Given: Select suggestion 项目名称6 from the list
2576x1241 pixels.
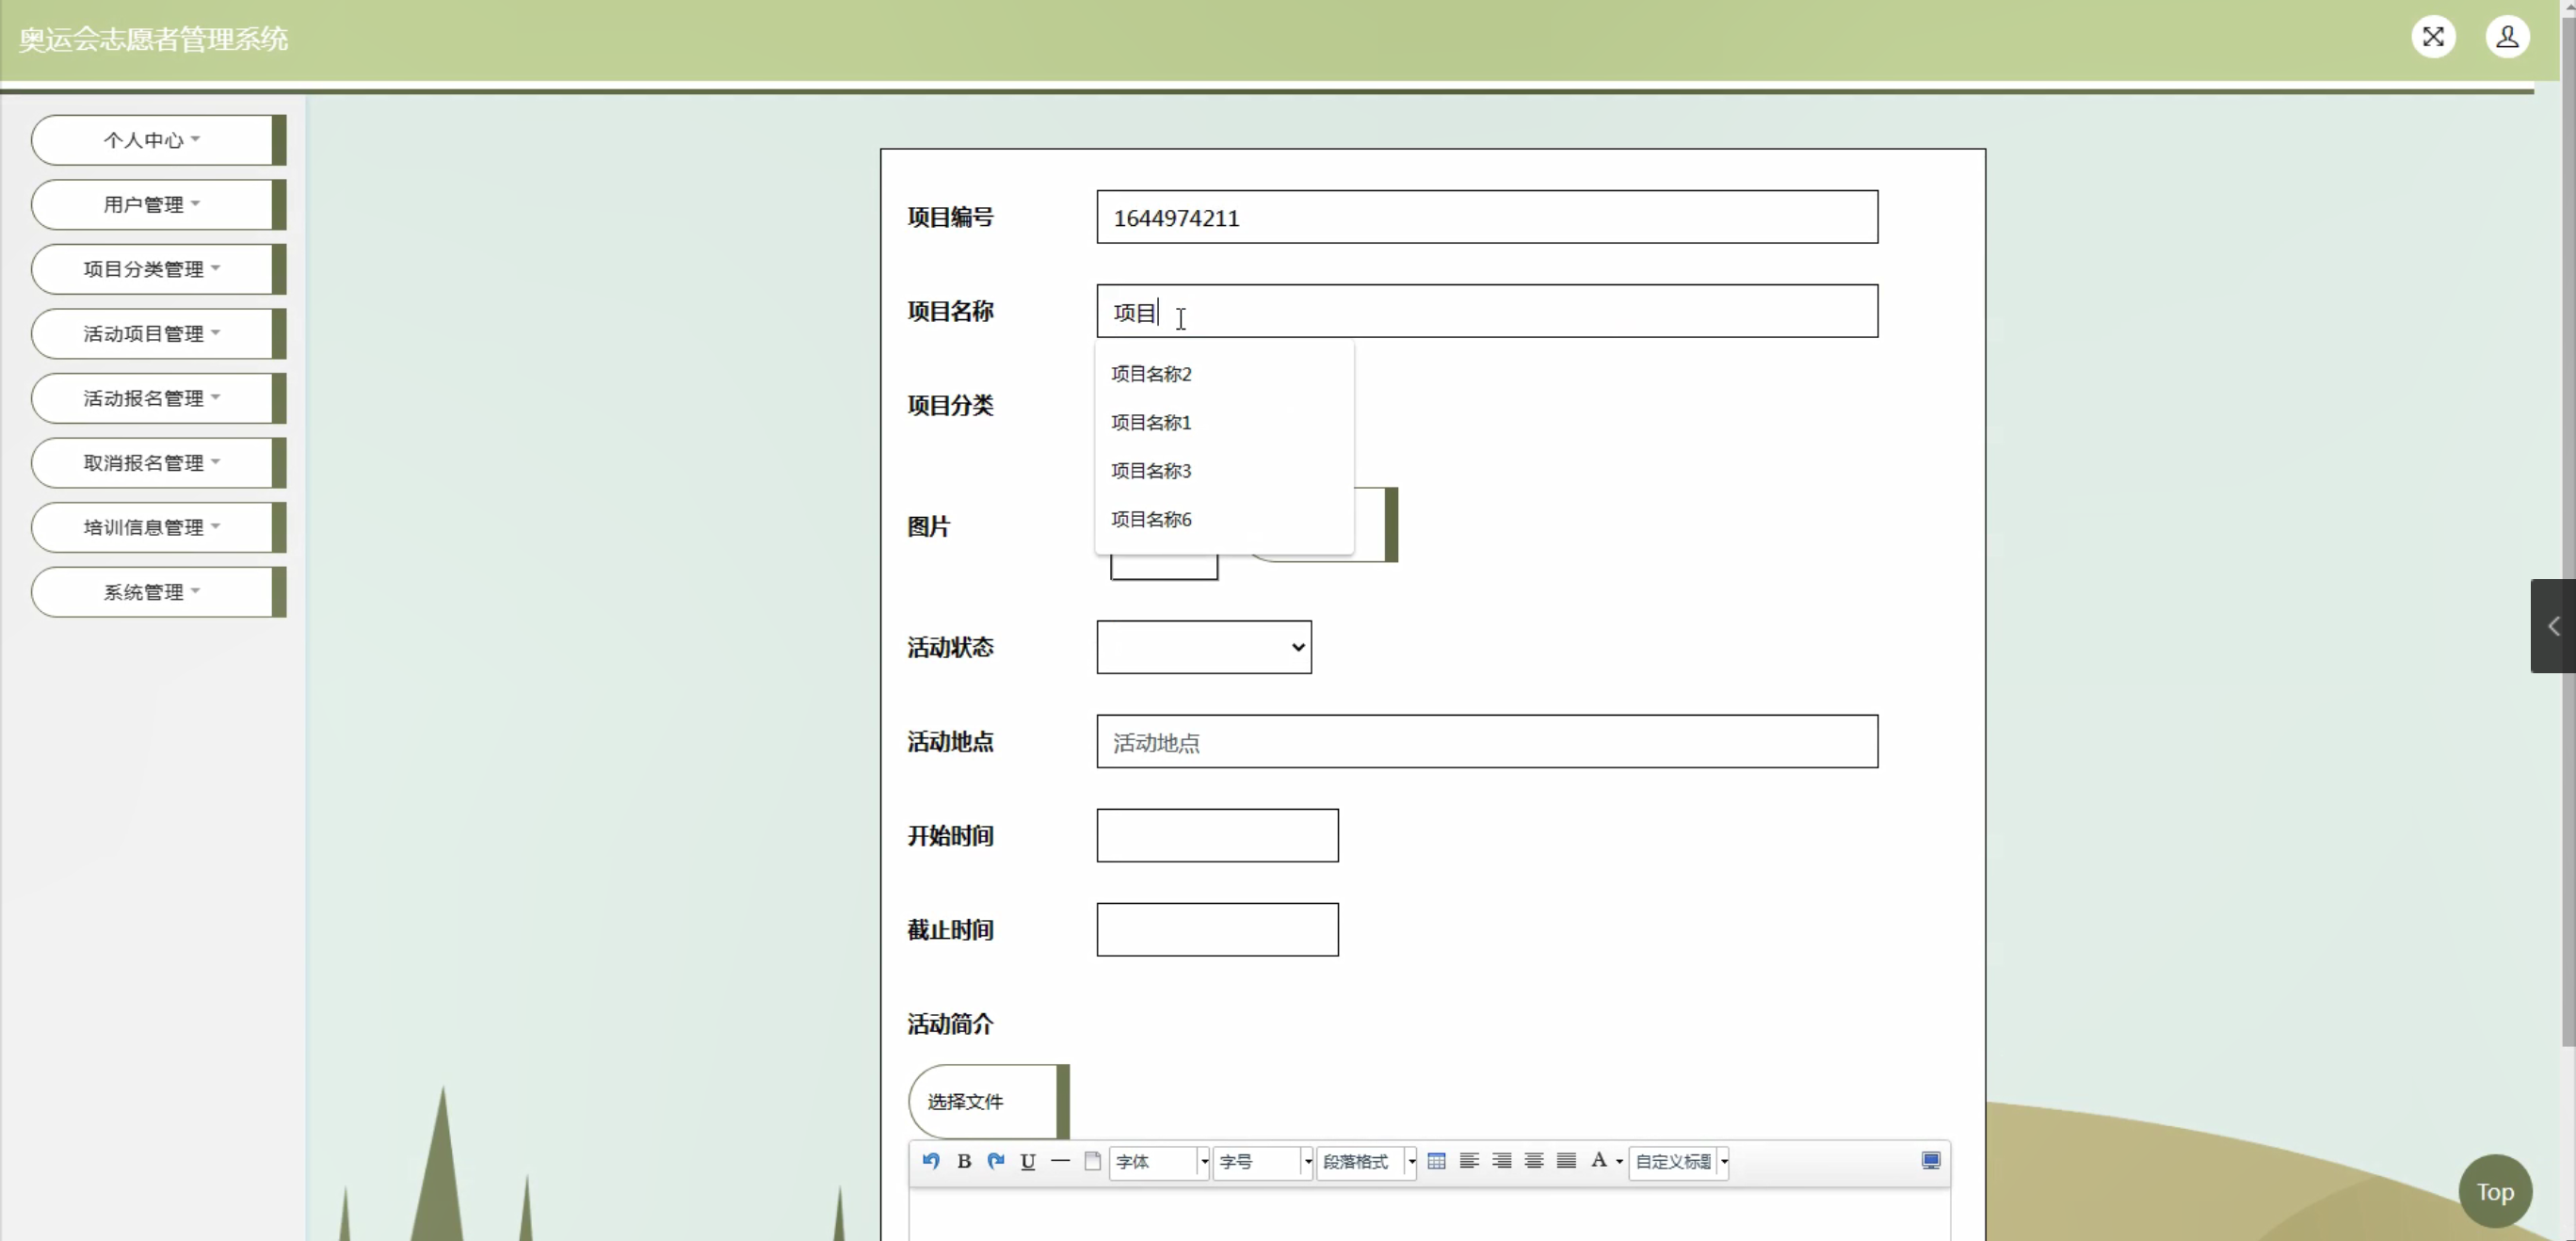Looking at the screenshot, I should pyautogui.click(x=1152, y=519).
